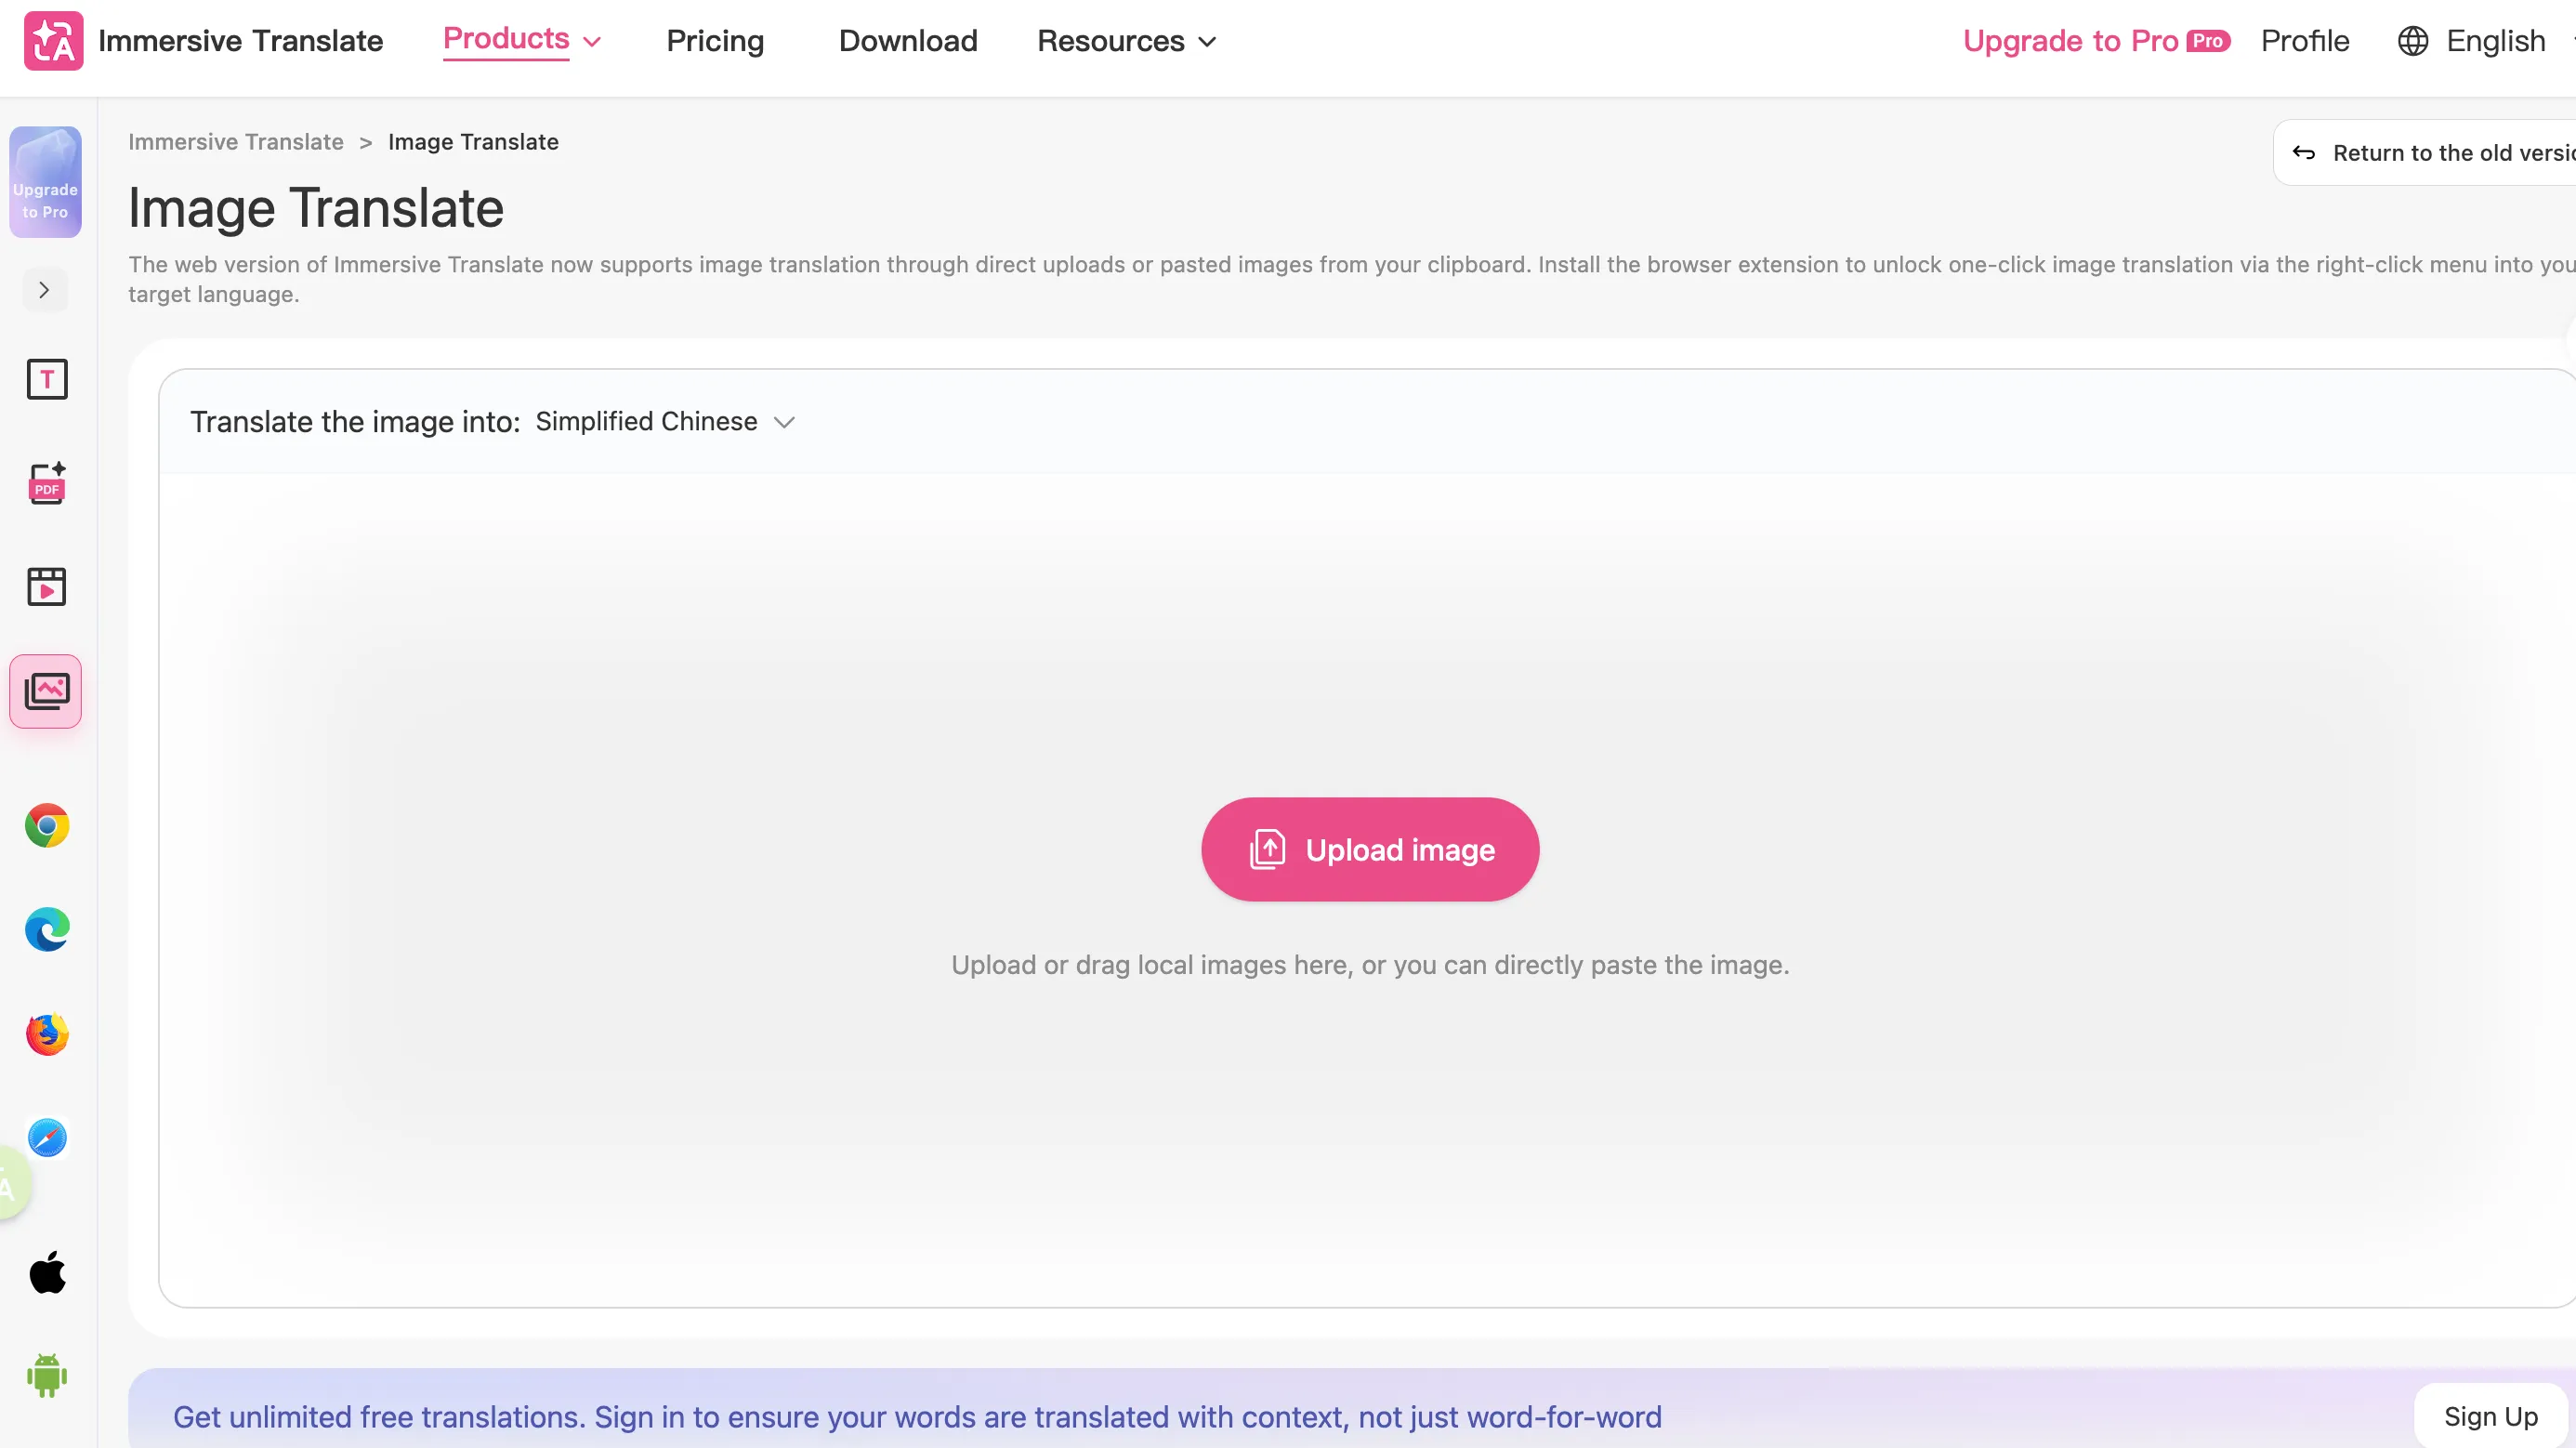This screenshot has height=1448, width=2576.
Task: Click the Android platform icon
Action: pos(46,1376)
